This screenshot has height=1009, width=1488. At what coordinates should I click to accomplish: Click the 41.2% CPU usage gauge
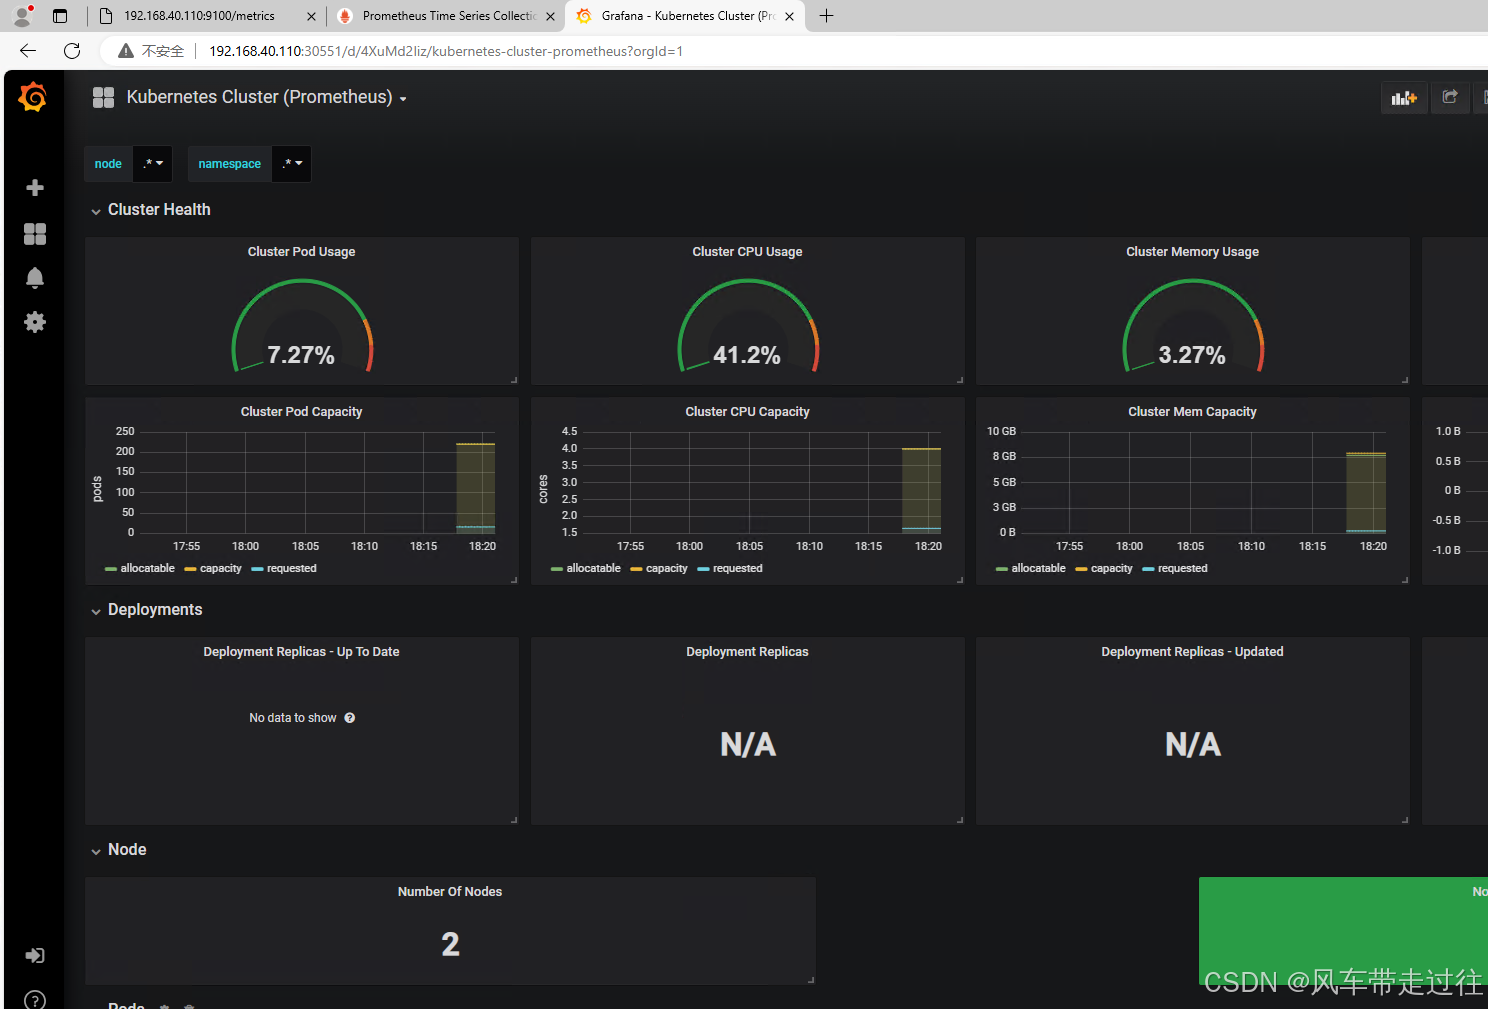click(748, 325)
